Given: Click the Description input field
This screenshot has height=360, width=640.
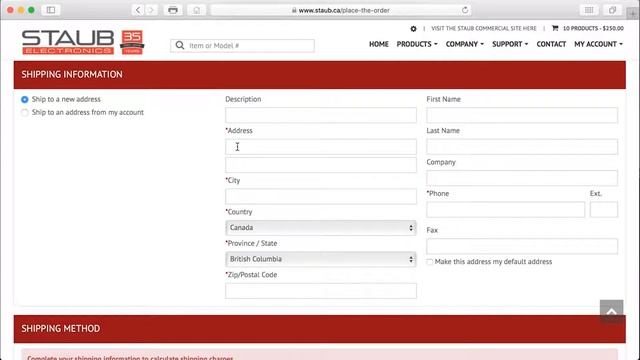Looking at the screenshot, I should click(321, 115).
